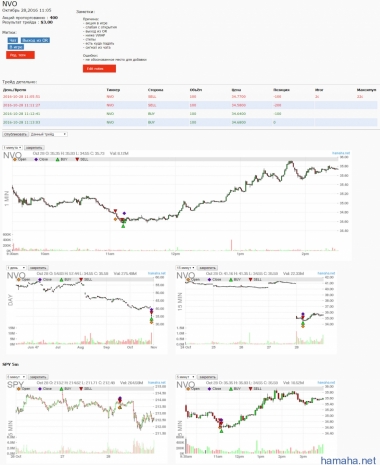Open the hamaha.net link on the NVO 5 MIN chart

[326, 382]
